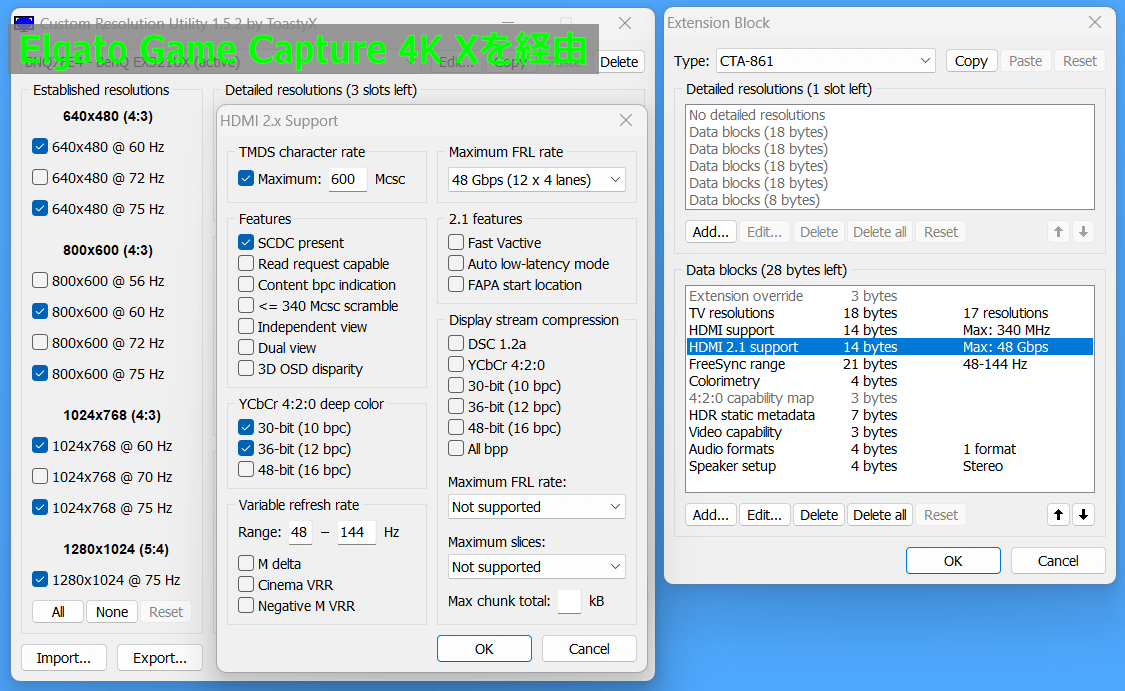Open the Type CTA-861 dropdown
The height and width of the screenshot is (691, 1125).
(x=826, y=61)
